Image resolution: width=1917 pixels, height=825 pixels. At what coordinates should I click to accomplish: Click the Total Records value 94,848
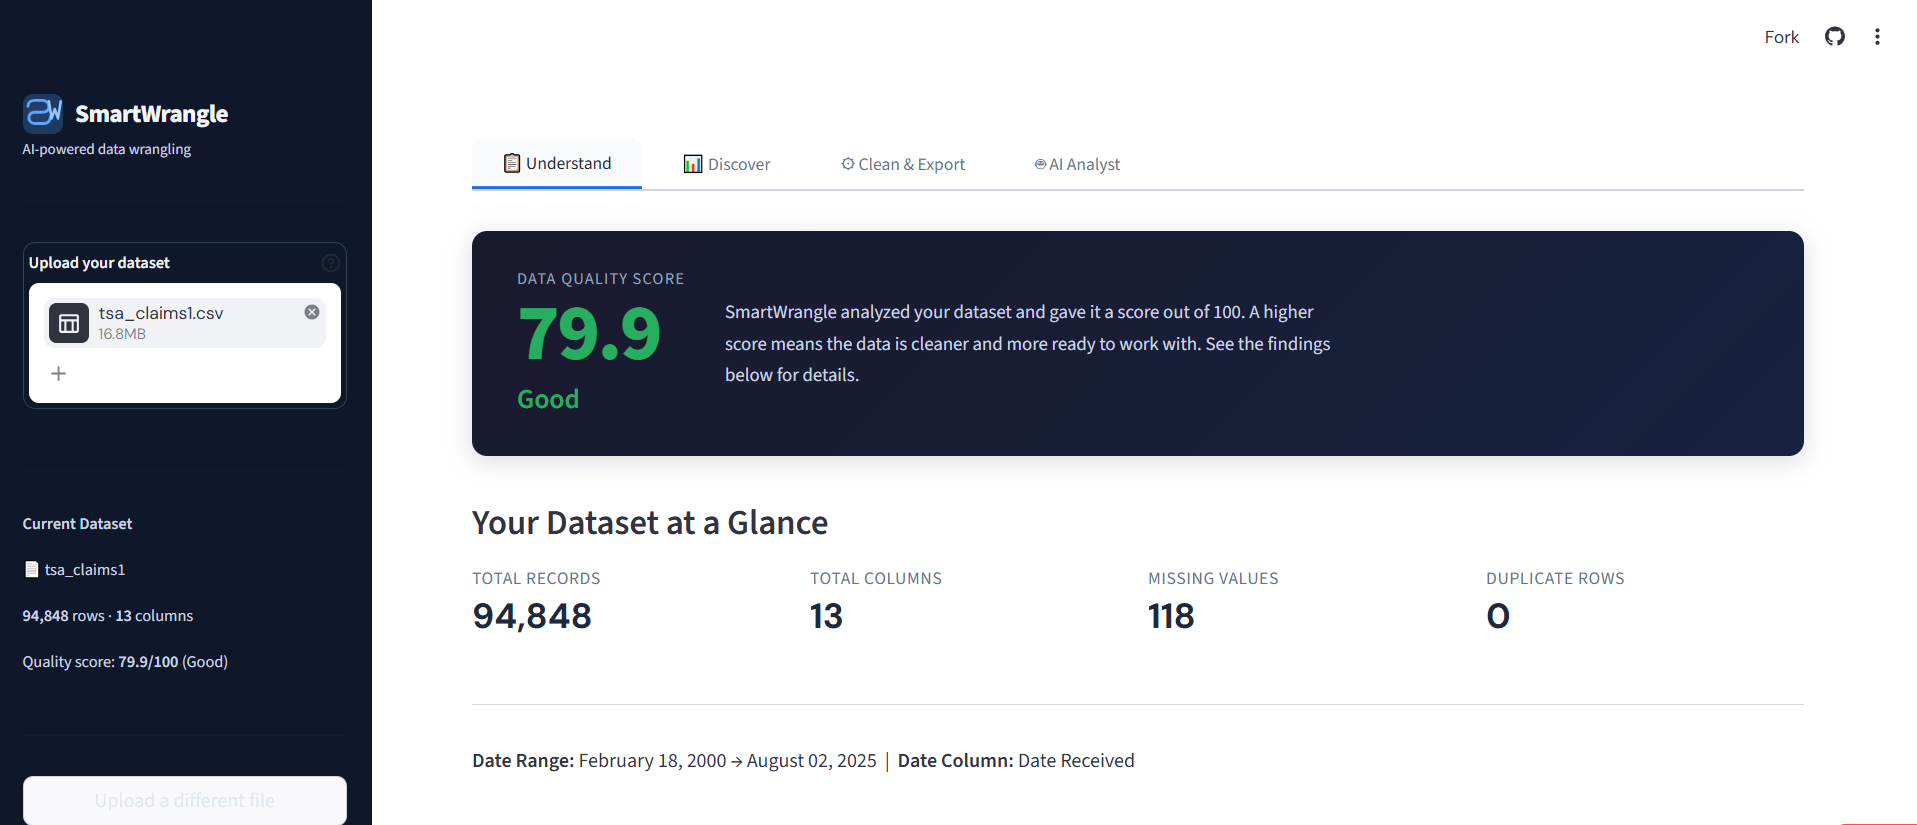tap(532, 616)
